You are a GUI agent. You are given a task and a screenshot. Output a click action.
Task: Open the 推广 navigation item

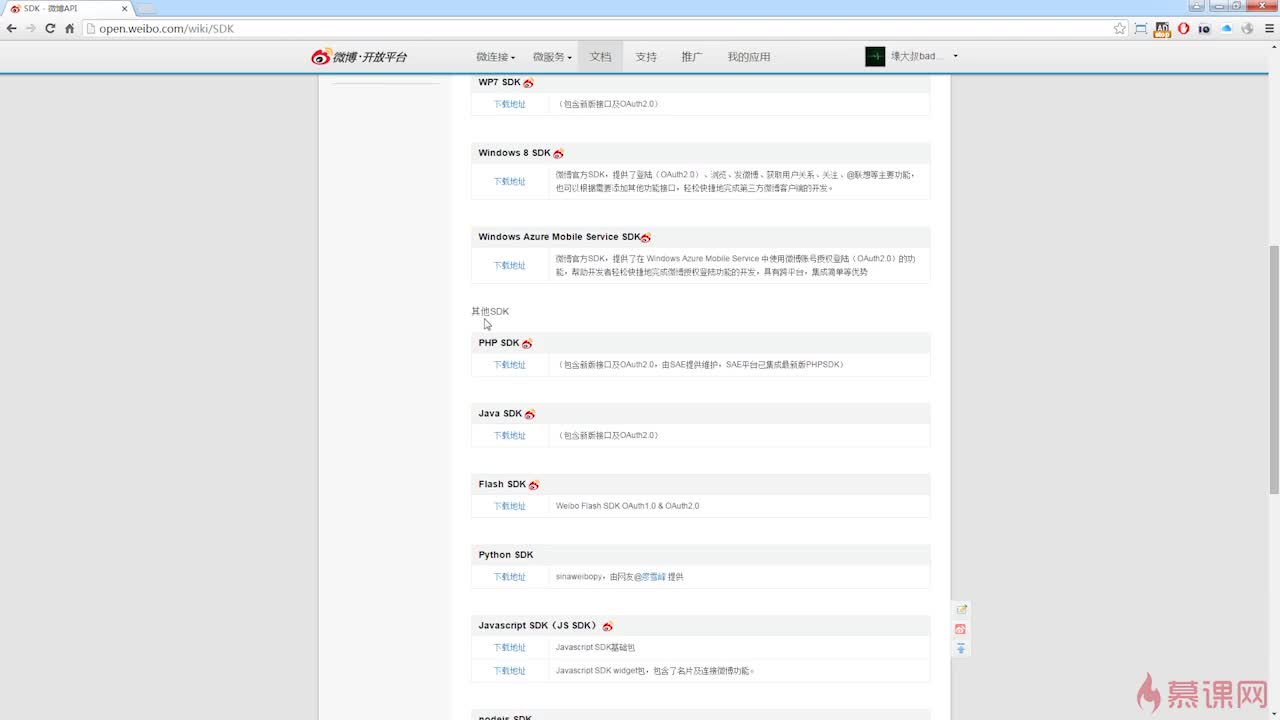pyautogui.click(x=692, y=57)
